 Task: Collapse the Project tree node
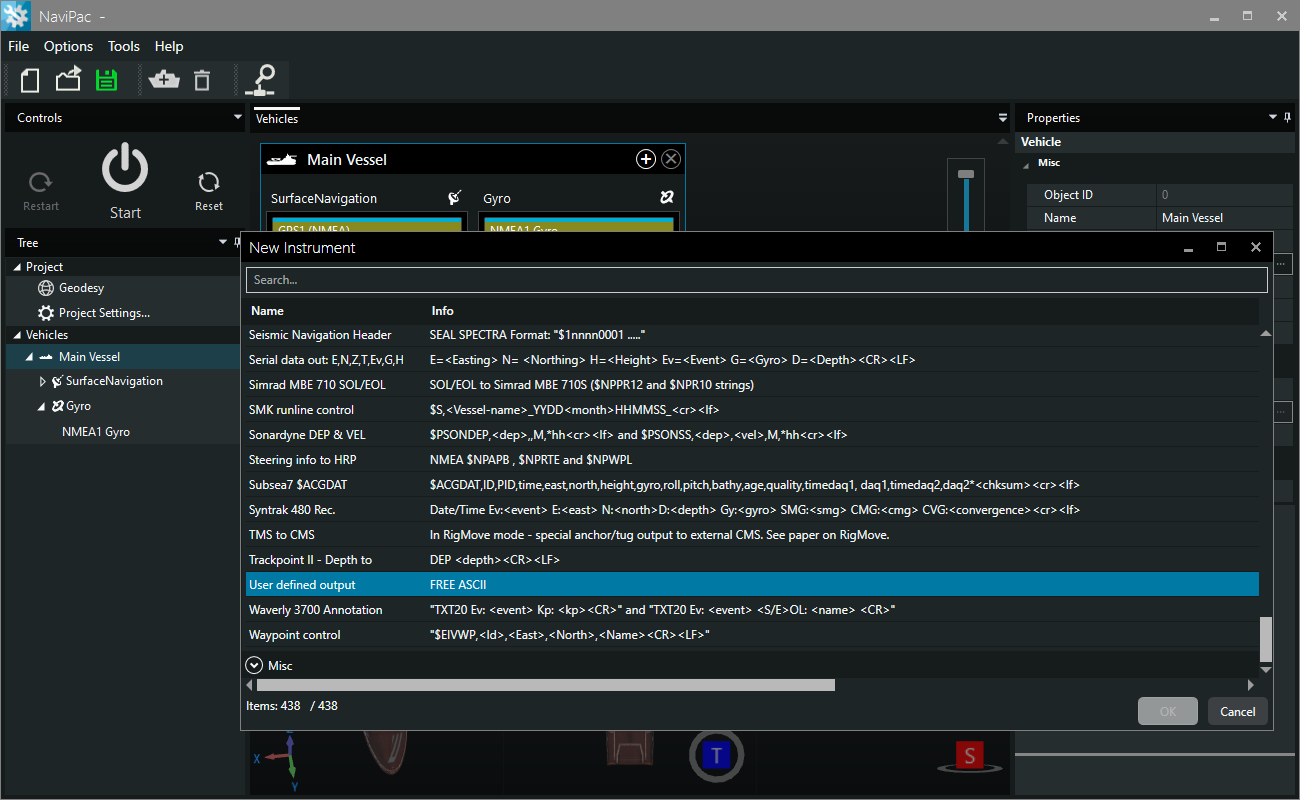16,267
